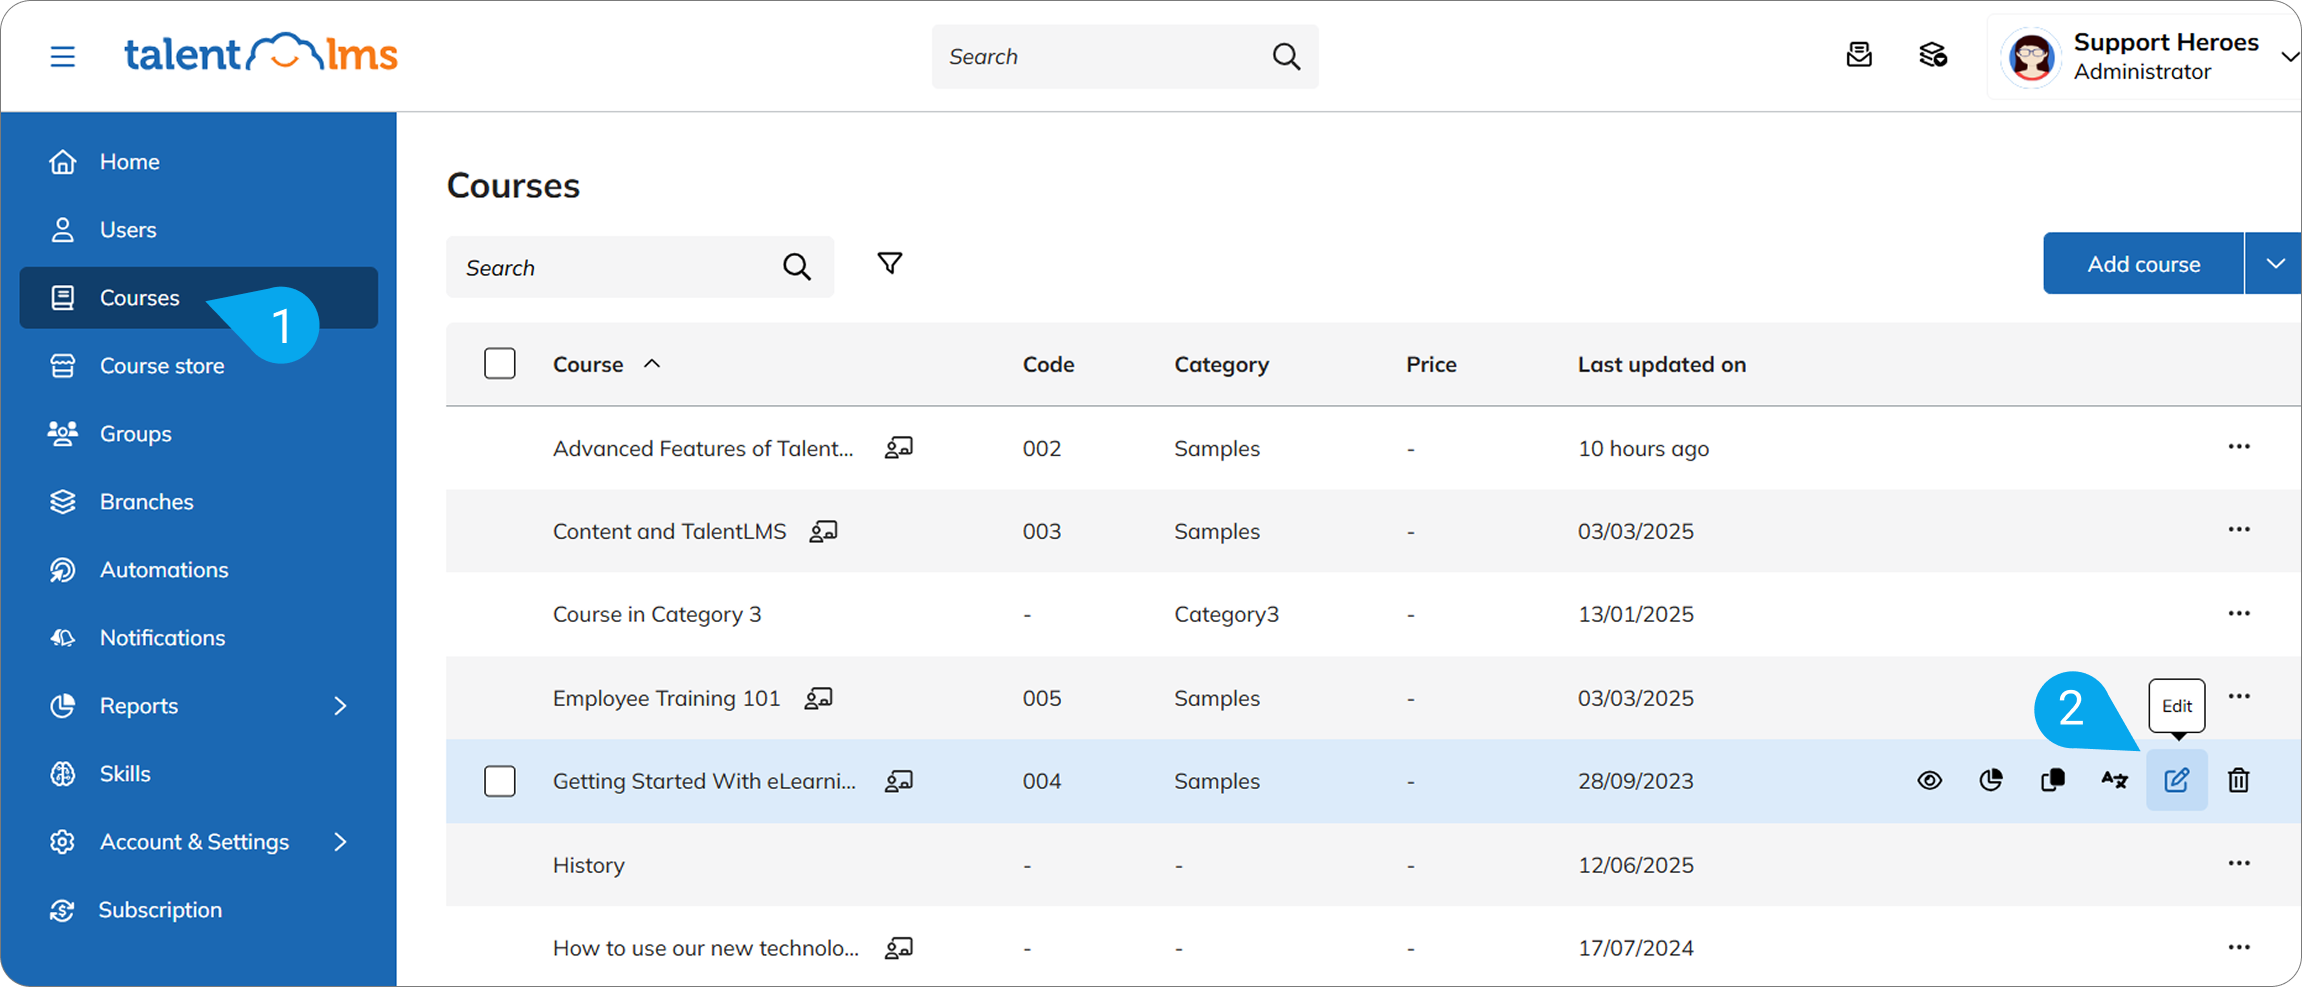The width and height of the screenshot is (2302, 987).
Task: Open the branches switcher icon in header
Action: 1933,55
